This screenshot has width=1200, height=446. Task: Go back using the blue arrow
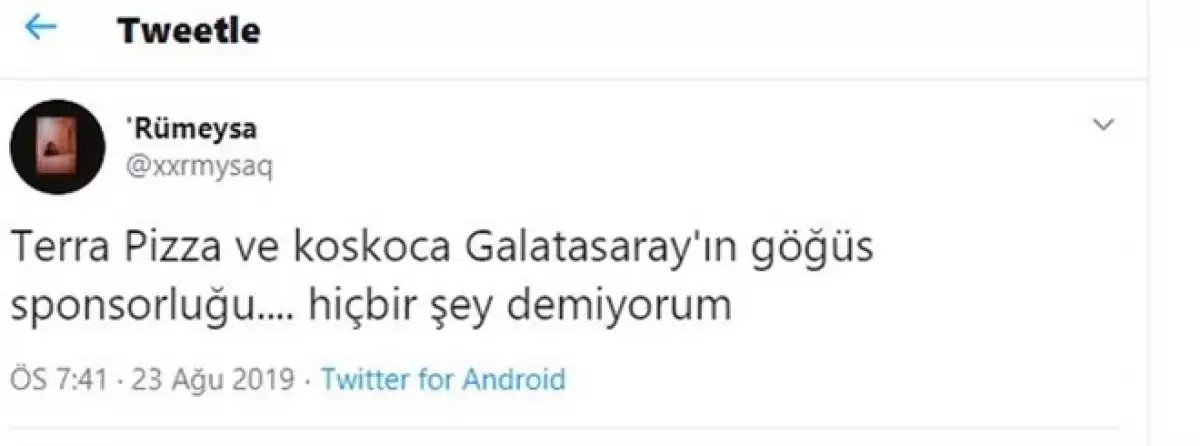[40, 29]
